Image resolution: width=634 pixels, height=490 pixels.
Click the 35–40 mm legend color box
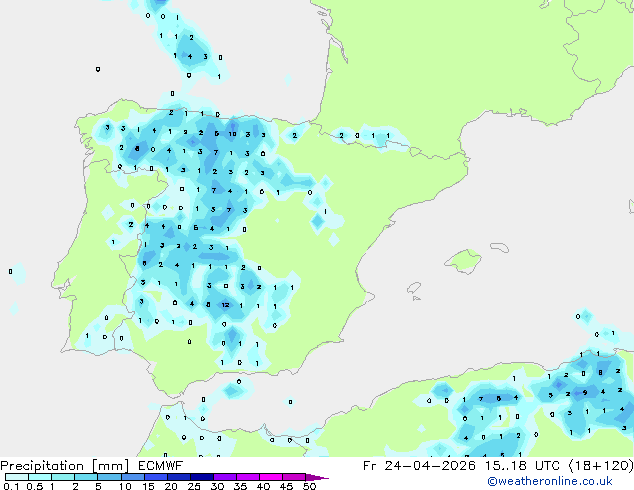[248, 477]
